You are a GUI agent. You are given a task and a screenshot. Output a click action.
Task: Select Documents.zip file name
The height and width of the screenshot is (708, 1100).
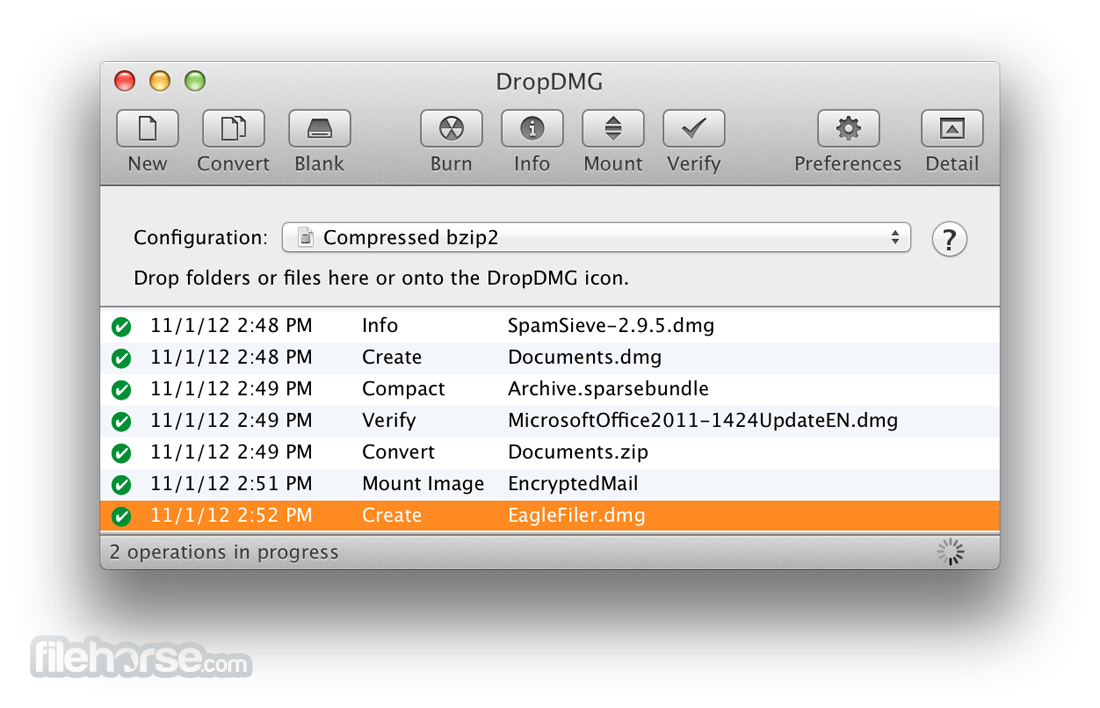point(578,452)
